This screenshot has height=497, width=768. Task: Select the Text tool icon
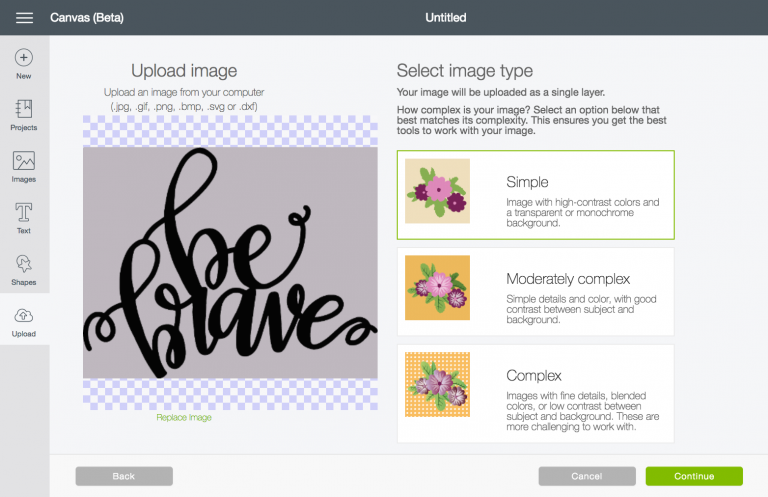pyautogui.click(x=24, y=213)
